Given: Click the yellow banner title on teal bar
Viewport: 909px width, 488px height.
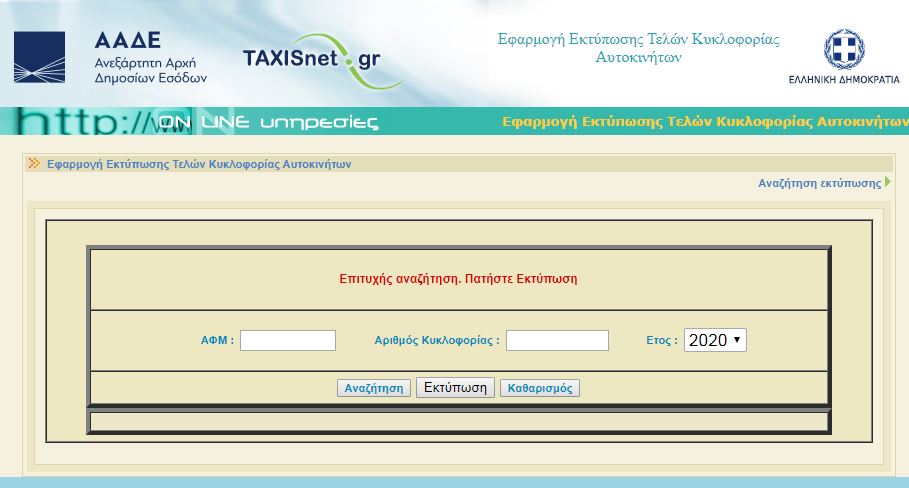Looking at the screenshot, I should point(704,122).
